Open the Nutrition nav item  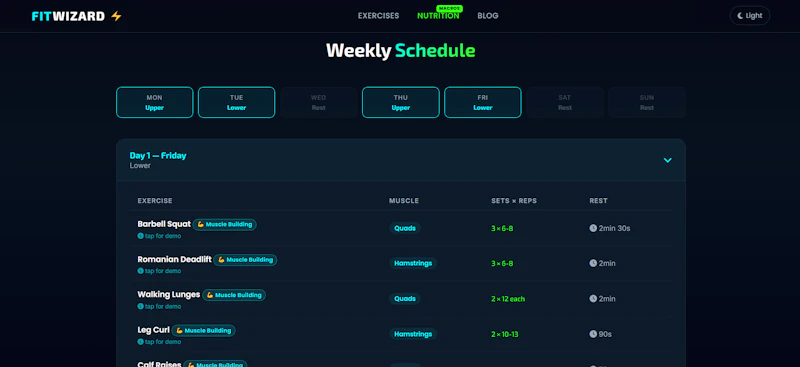(x=438, y=16)
